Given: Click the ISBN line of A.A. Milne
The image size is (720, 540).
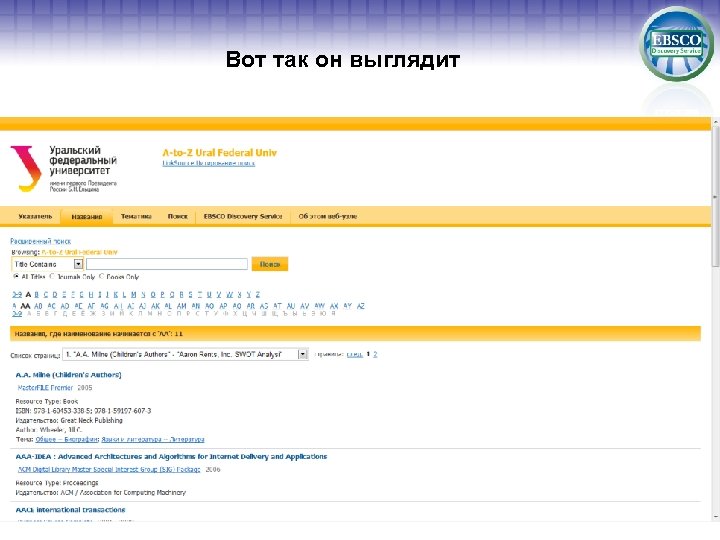Looking at the screenshot, I should tap(83, 411).
